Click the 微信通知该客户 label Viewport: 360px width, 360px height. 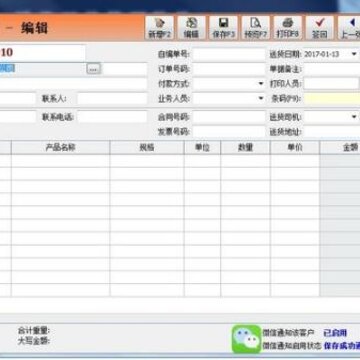[288, 333]
